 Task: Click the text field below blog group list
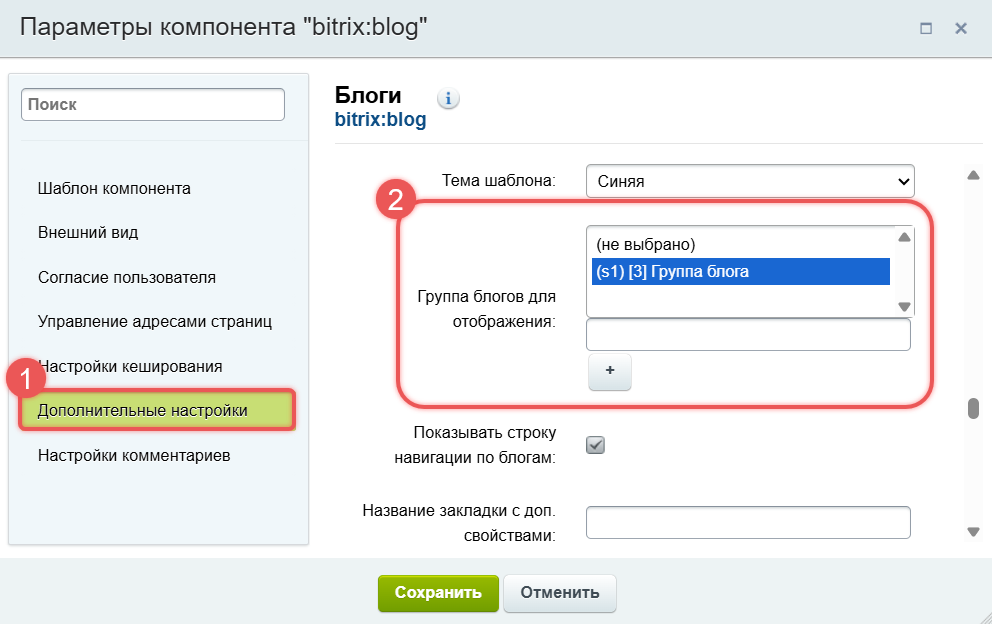click(748, 334)
